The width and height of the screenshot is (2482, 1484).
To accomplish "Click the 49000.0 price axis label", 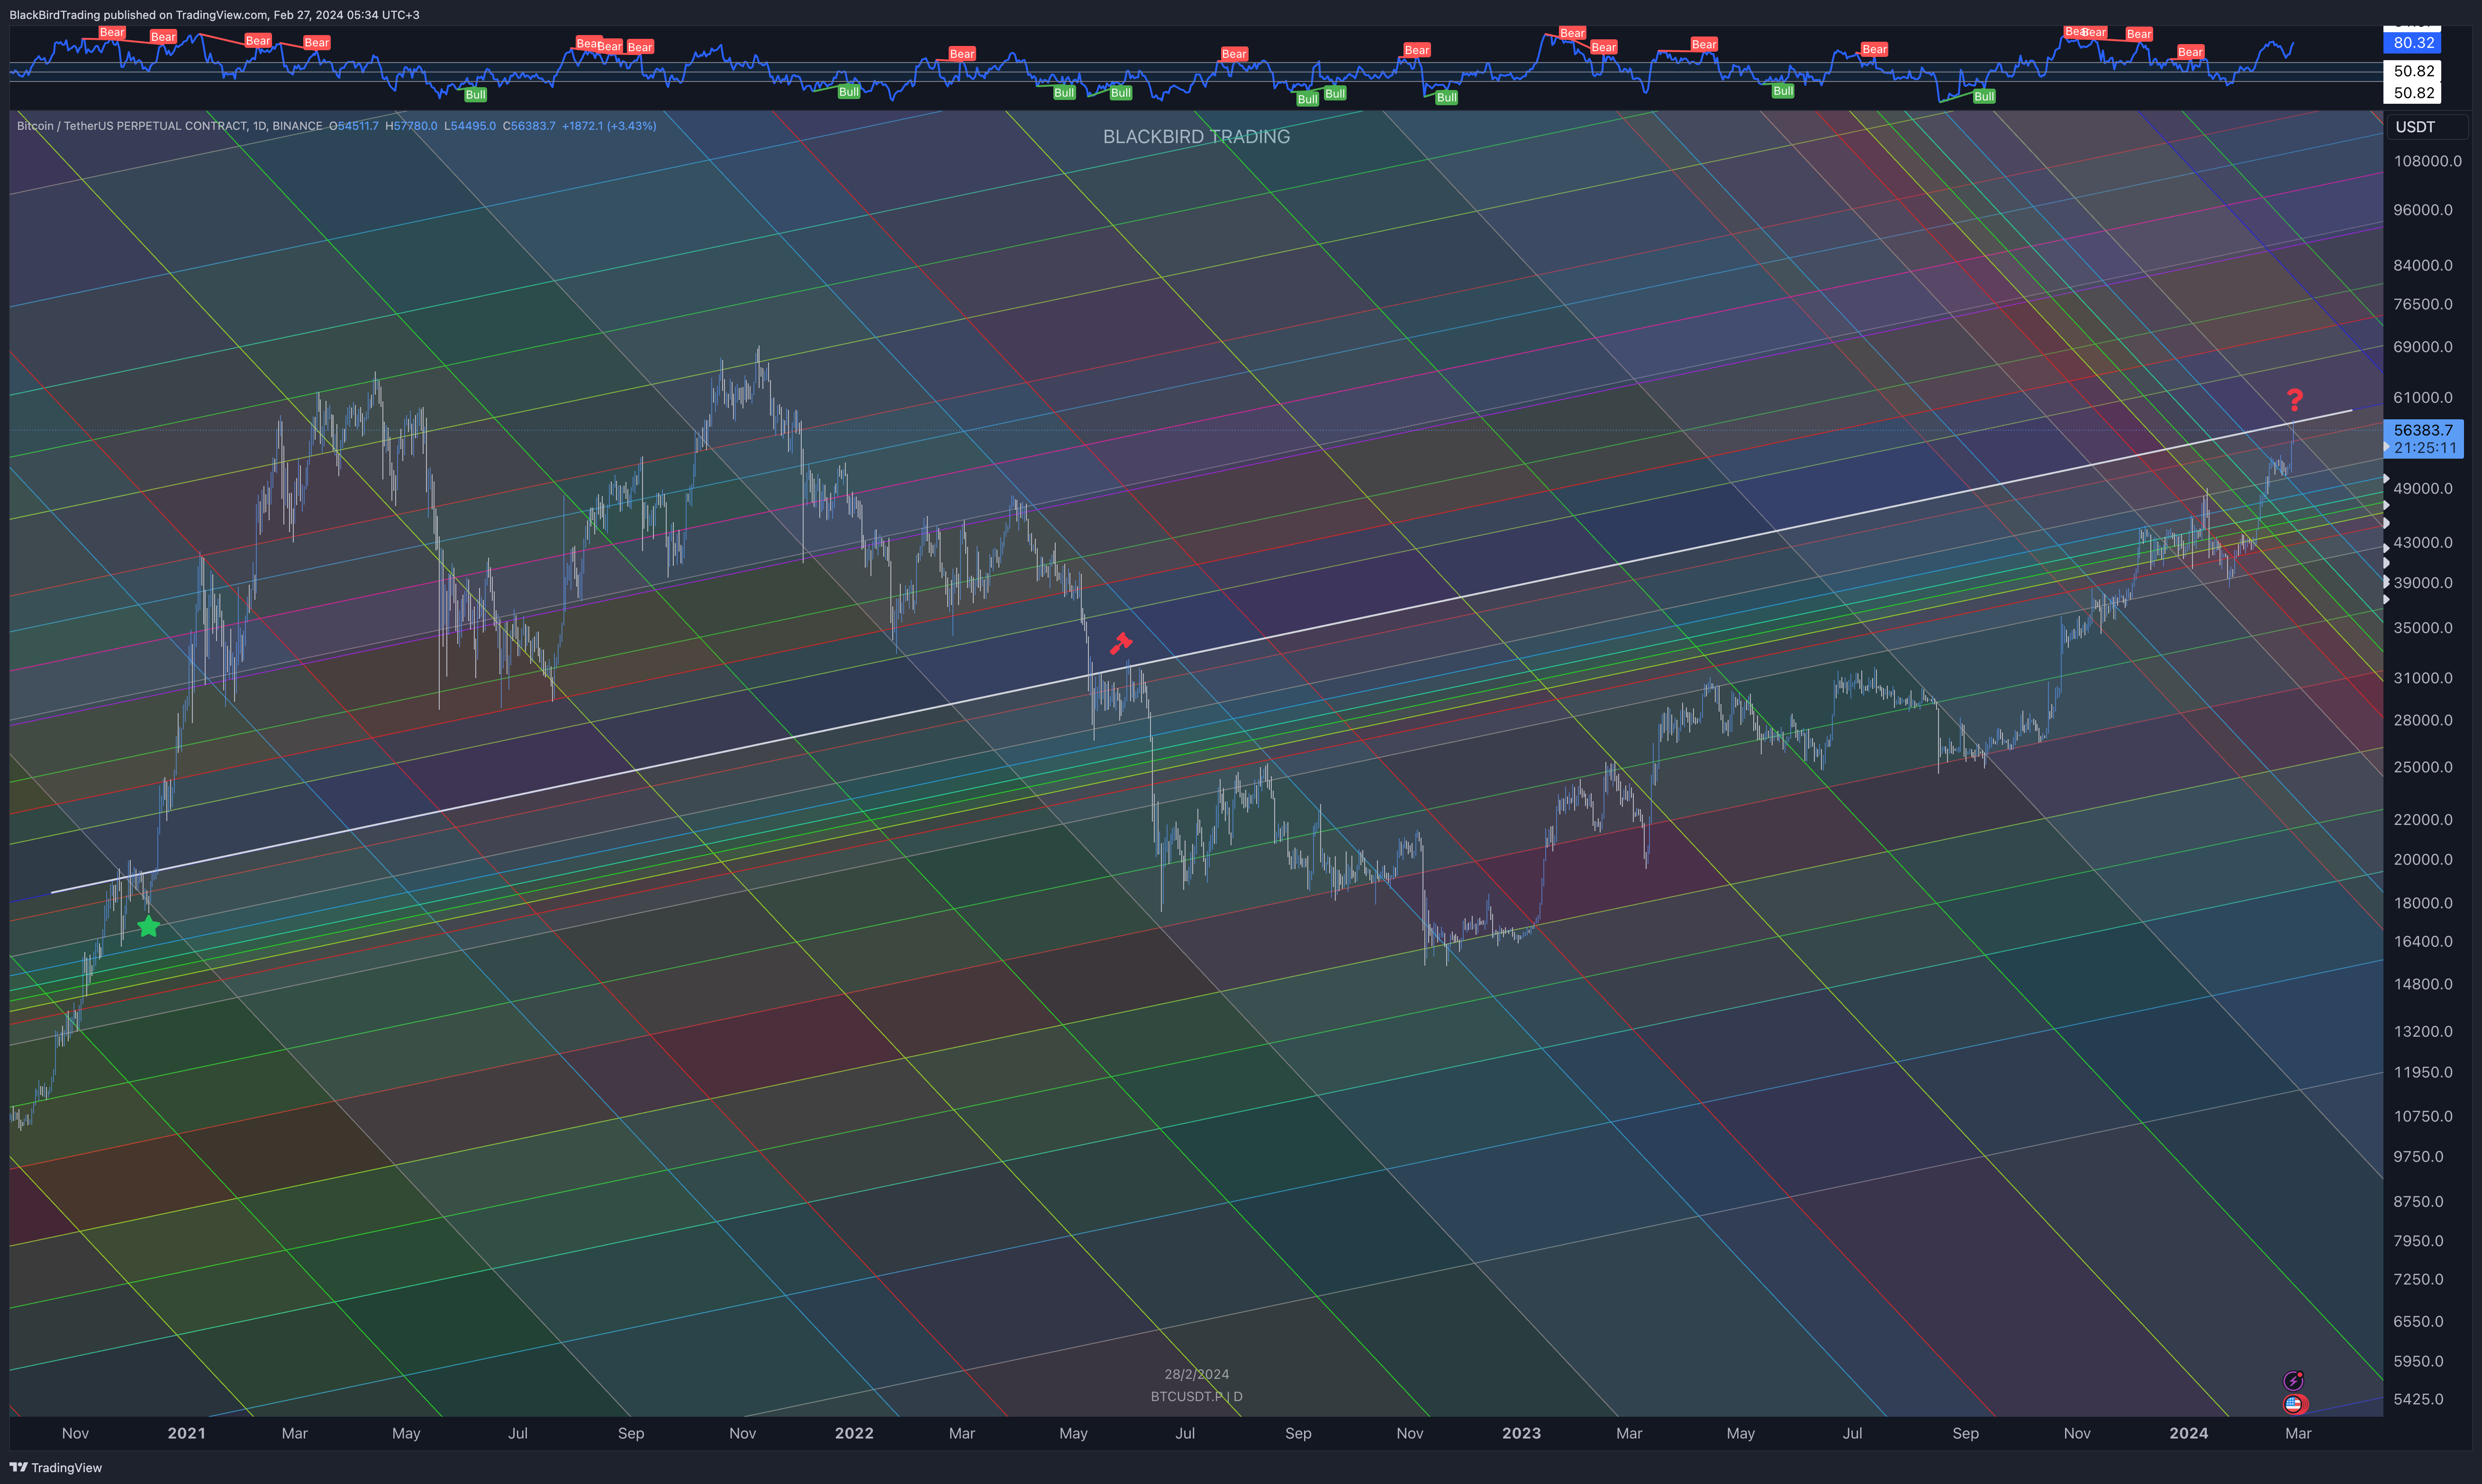I will [x=2423, y=488].
